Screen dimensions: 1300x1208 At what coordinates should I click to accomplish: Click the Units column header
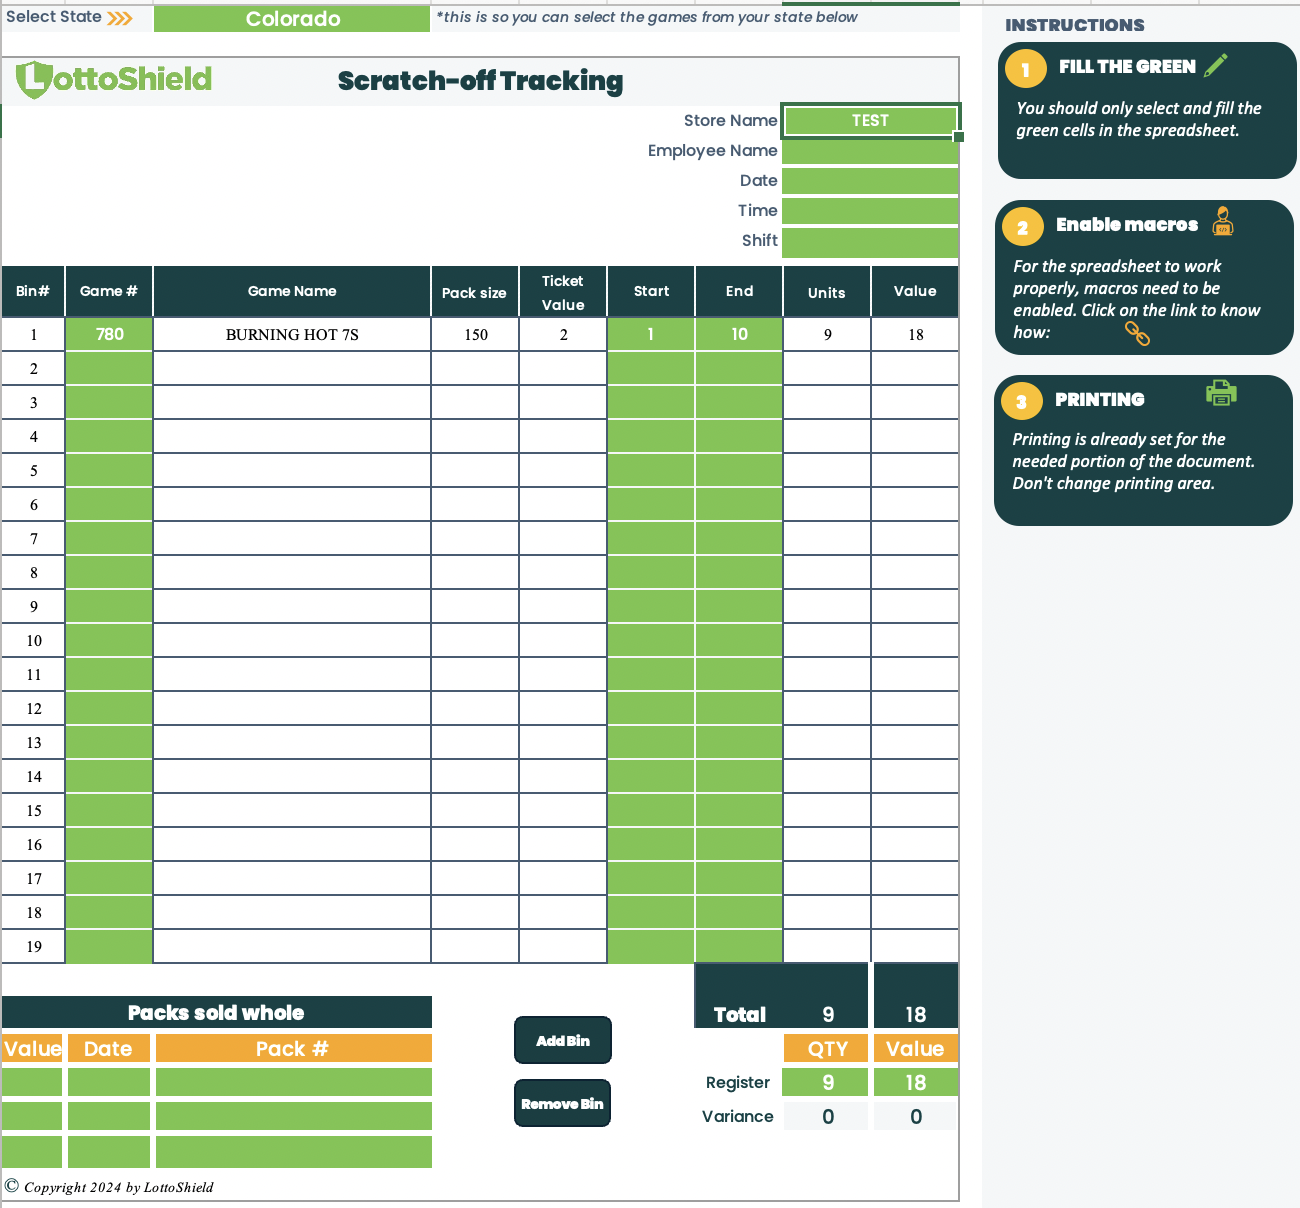pos(827,291)
